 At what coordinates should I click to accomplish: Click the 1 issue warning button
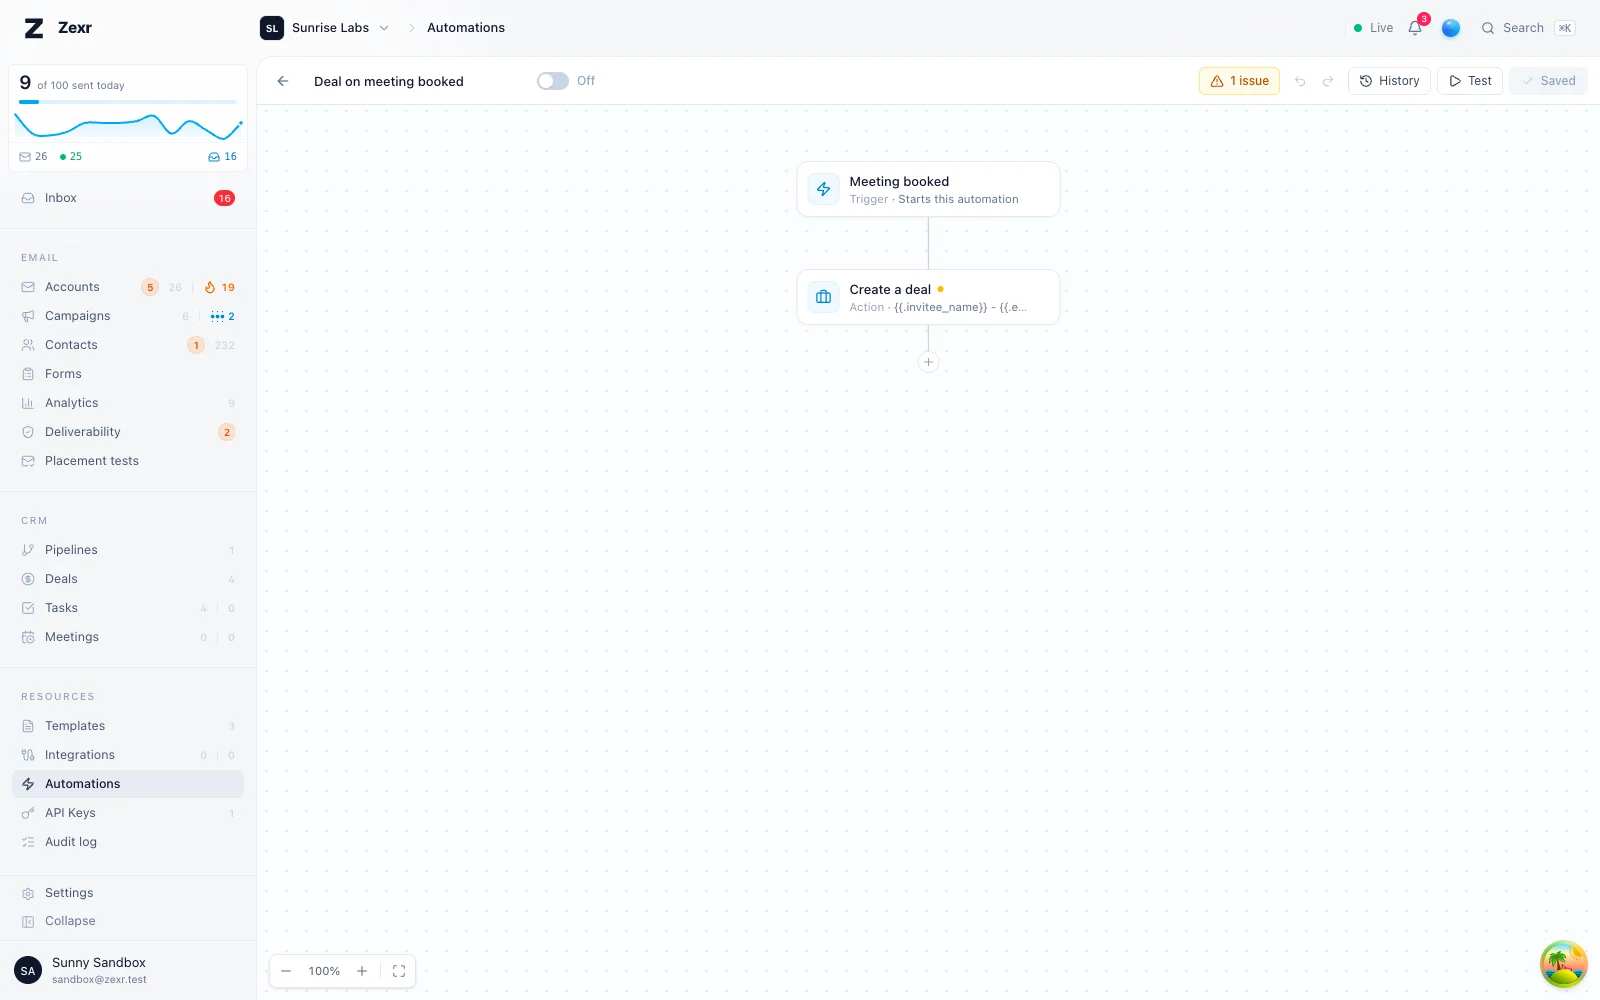1239,81
